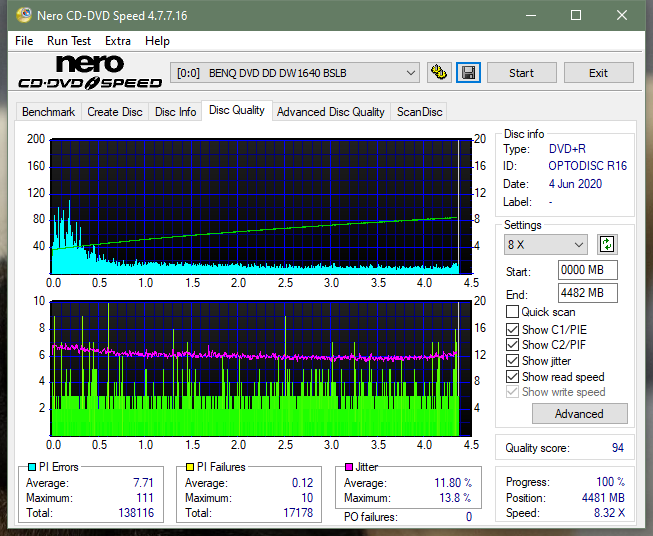Viewport: 653px width, 536px height.
Task: Click the position value 4481 MB
Action: click(x=603, y=498)
